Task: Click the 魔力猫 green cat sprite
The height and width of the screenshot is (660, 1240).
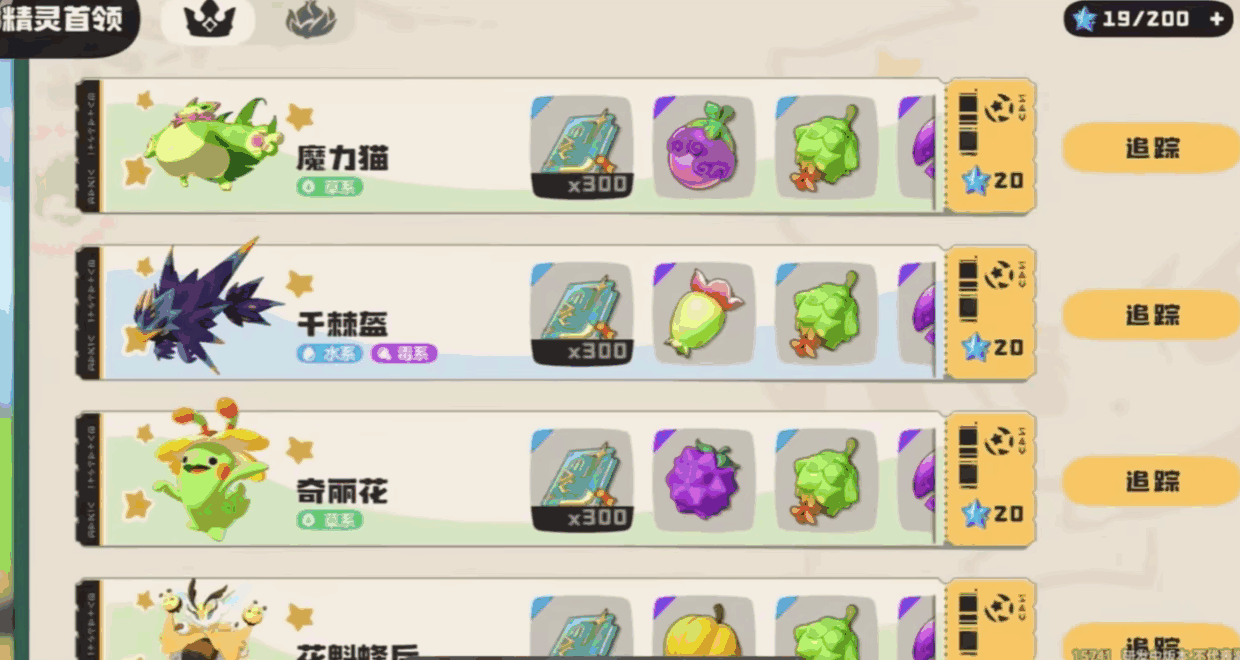Action: 213,145
